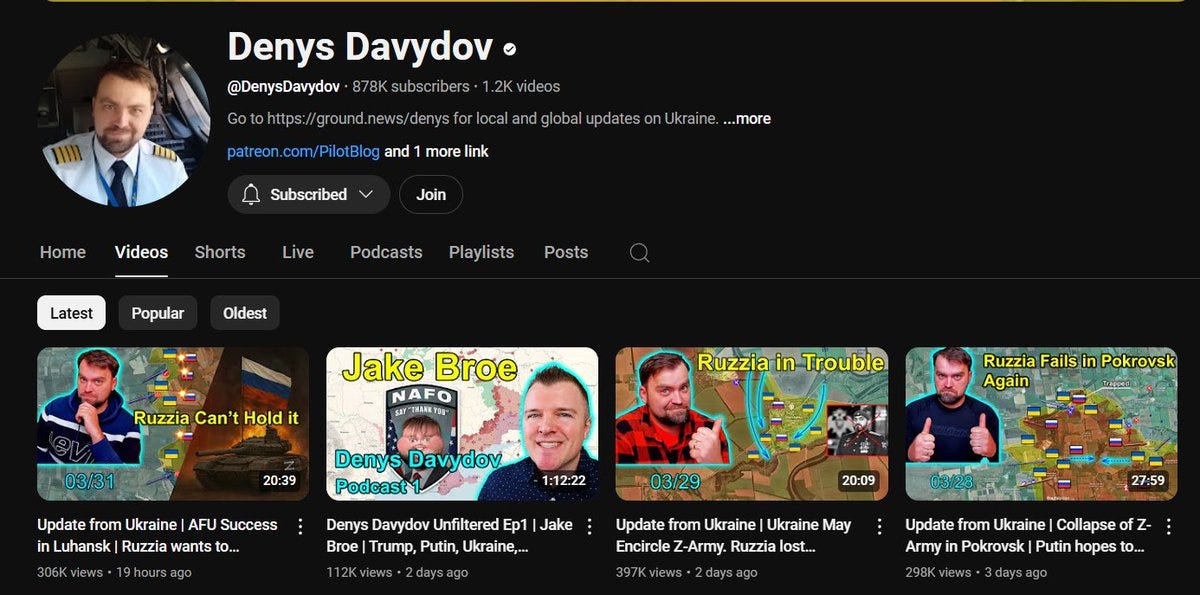1200x595 pixels.
Task: Click the '397K views' metadata line
Action: tap(687, 572)
